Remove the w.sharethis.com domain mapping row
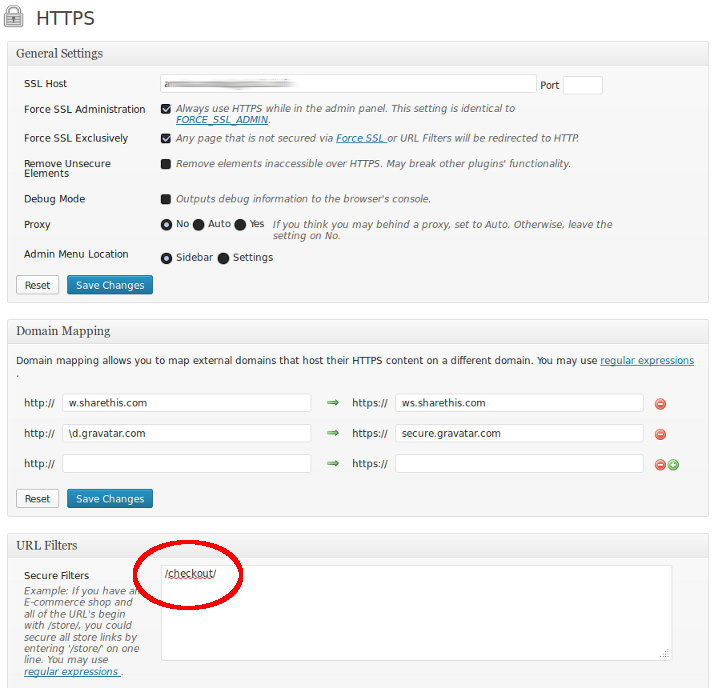 pyautogui.click(x=660, y=404)
